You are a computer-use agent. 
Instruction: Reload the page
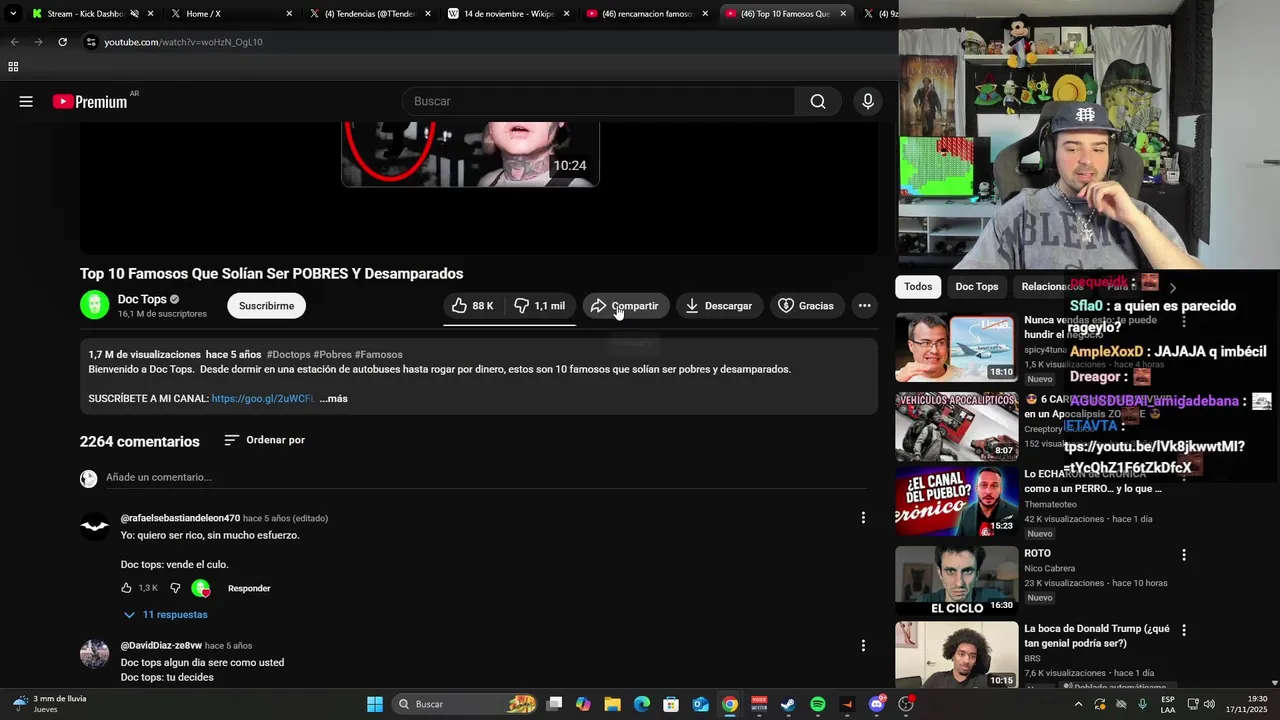tap(62, 42)
